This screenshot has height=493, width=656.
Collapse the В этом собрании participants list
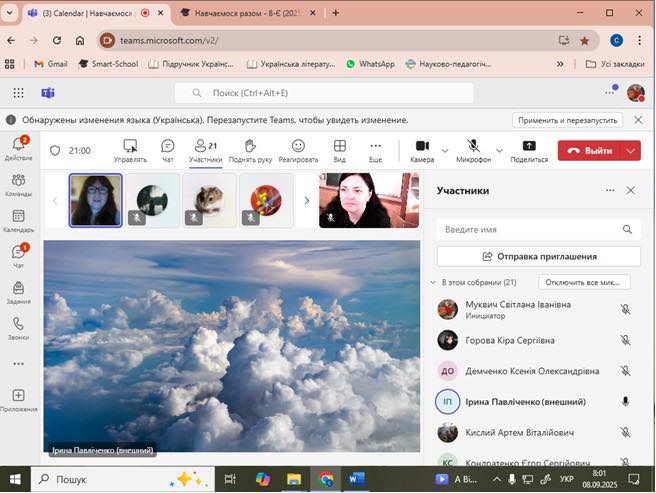433,283
